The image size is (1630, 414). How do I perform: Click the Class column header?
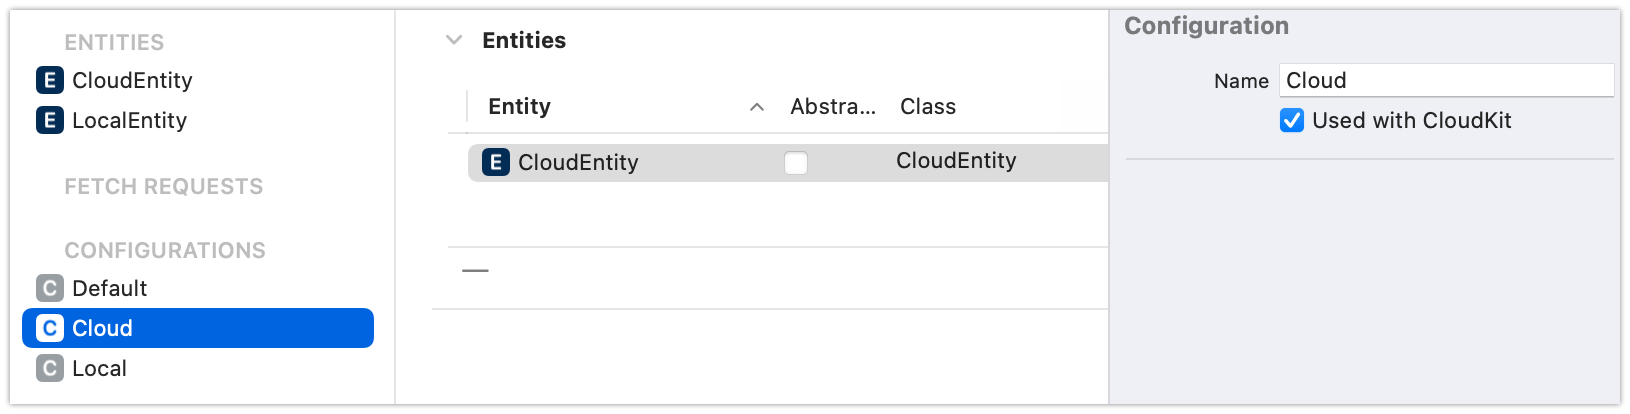[x=928, y=107]
